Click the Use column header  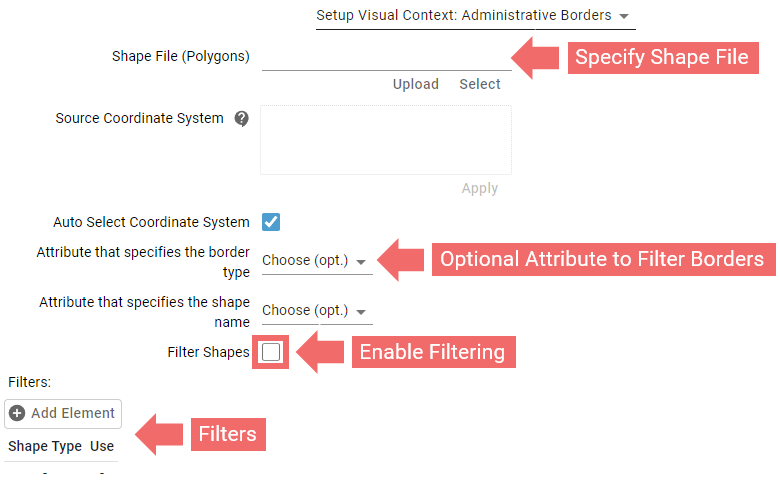(x=102, y=446)
